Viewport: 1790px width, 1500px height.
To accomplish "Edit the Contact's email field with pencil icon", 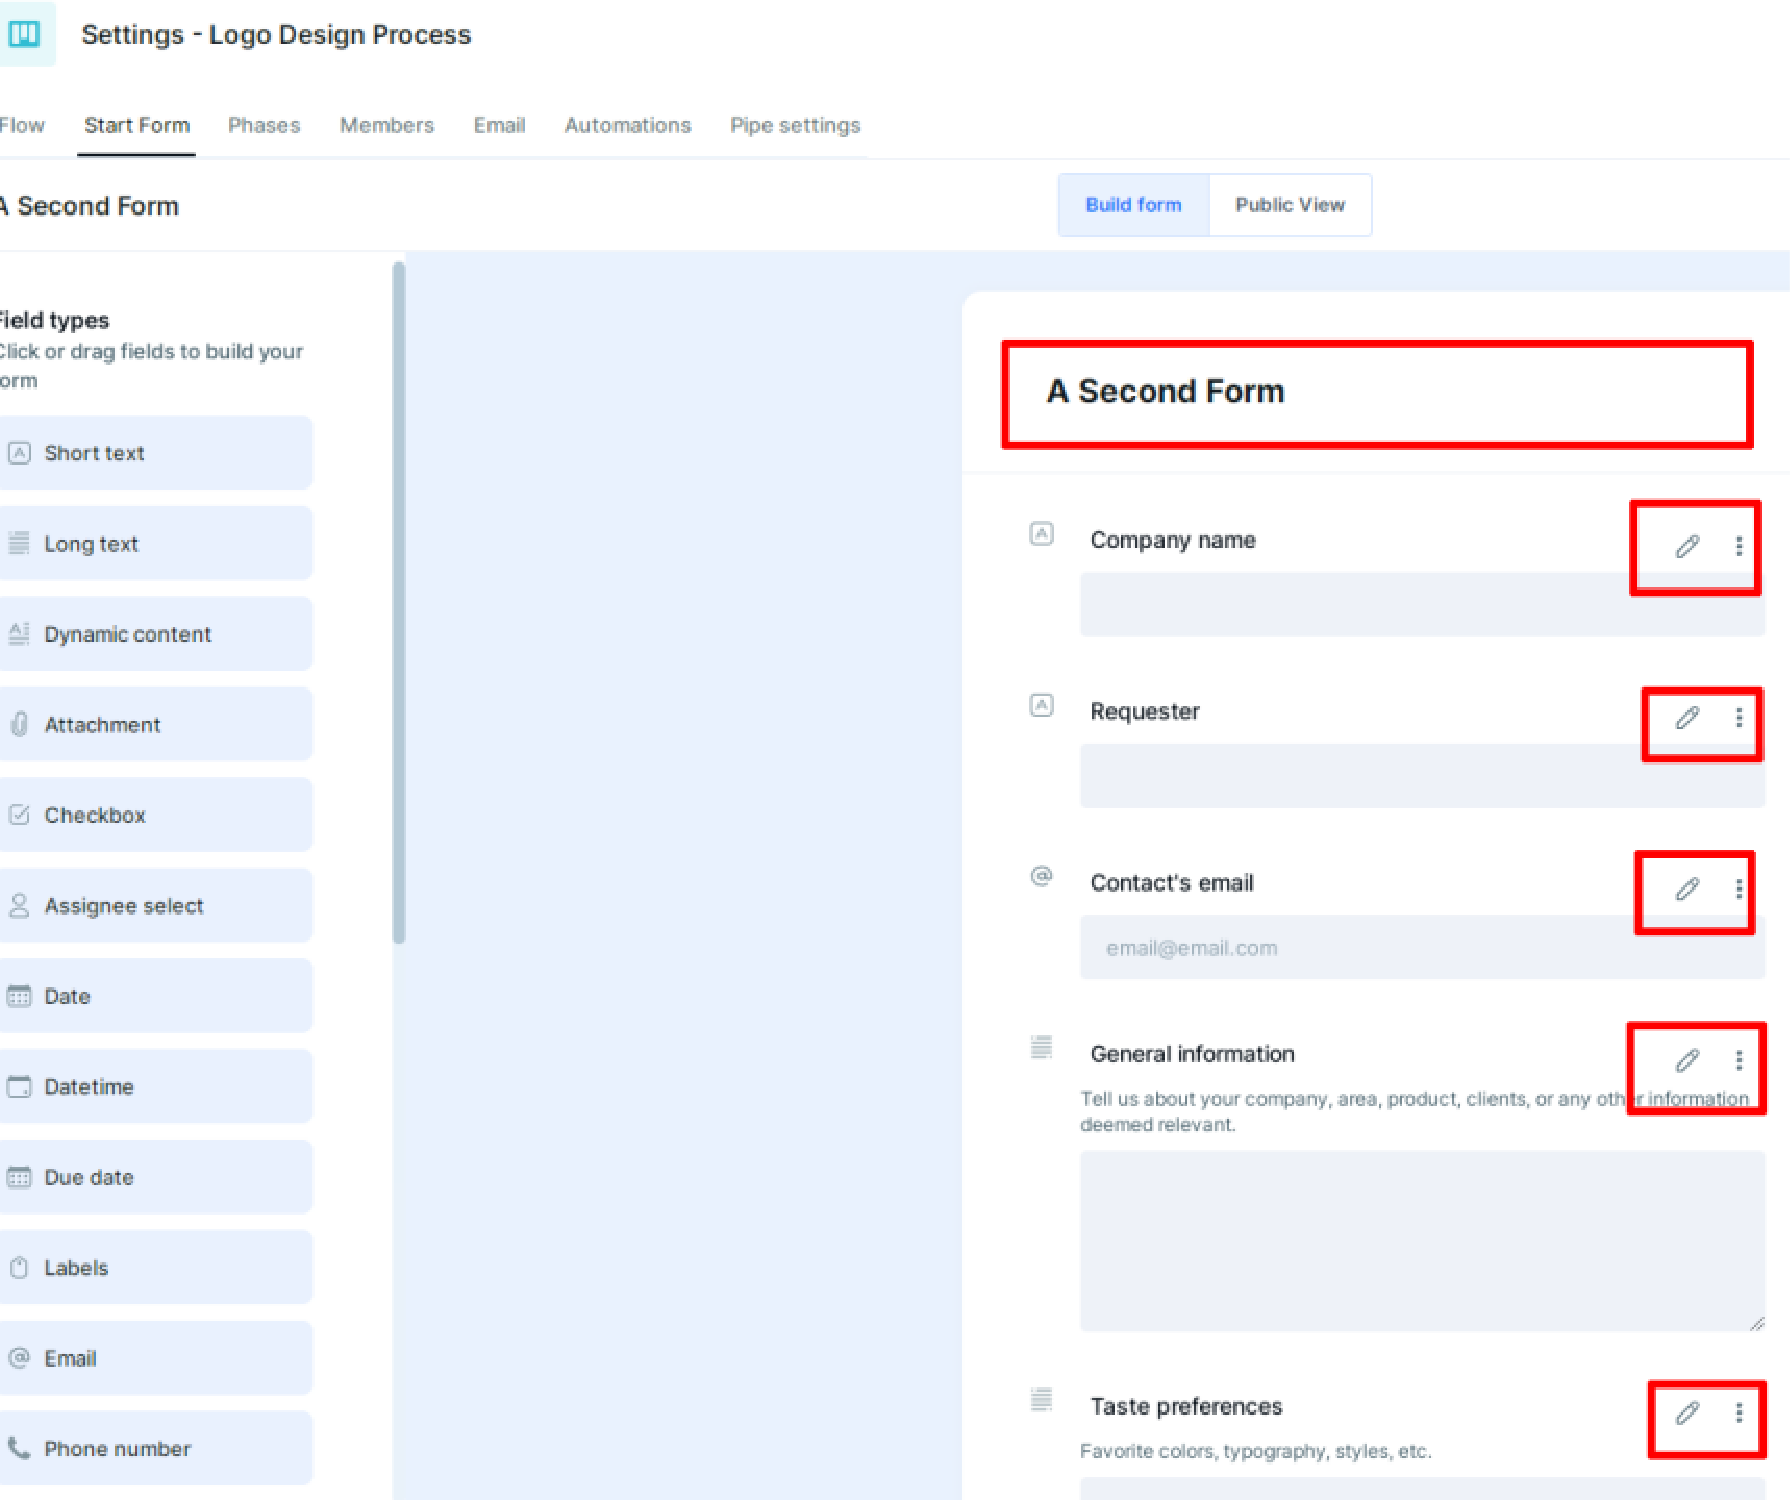I will (x=1687, y=889).
